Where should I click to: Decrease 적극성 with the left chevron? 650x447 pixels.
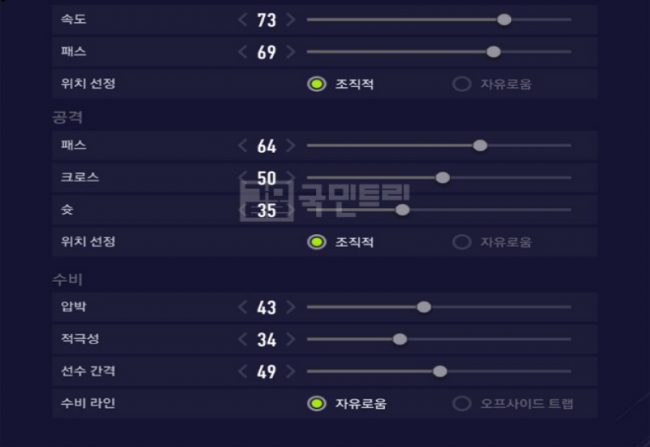click(243, 339)
